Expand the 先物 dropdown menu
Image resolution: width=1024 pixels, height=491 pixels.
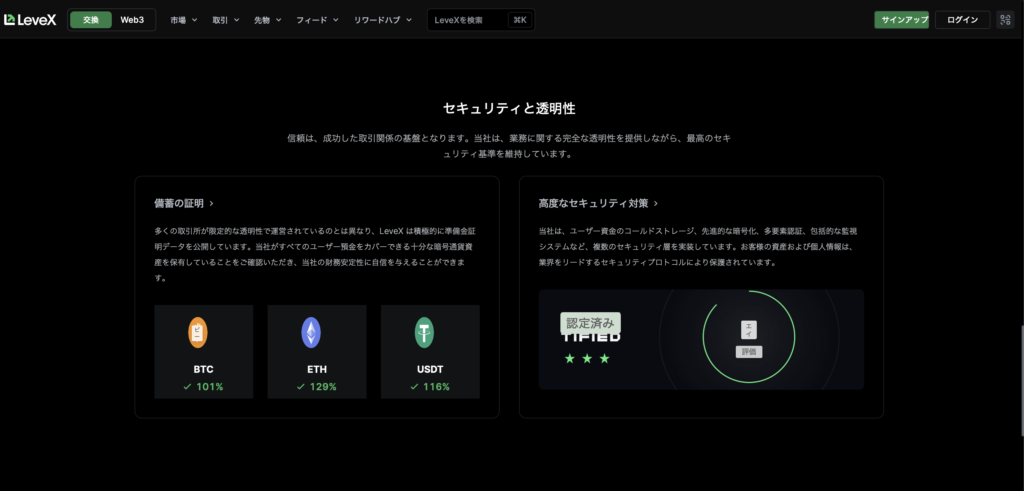pos(268,20)
